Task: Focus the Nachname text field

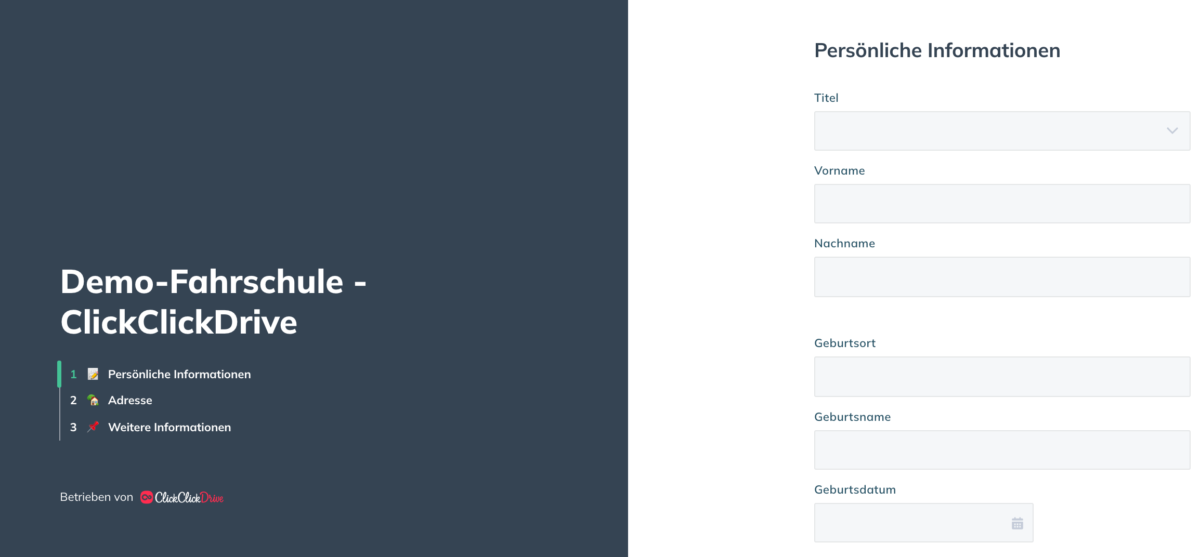Action: [x=1002, y=277]
